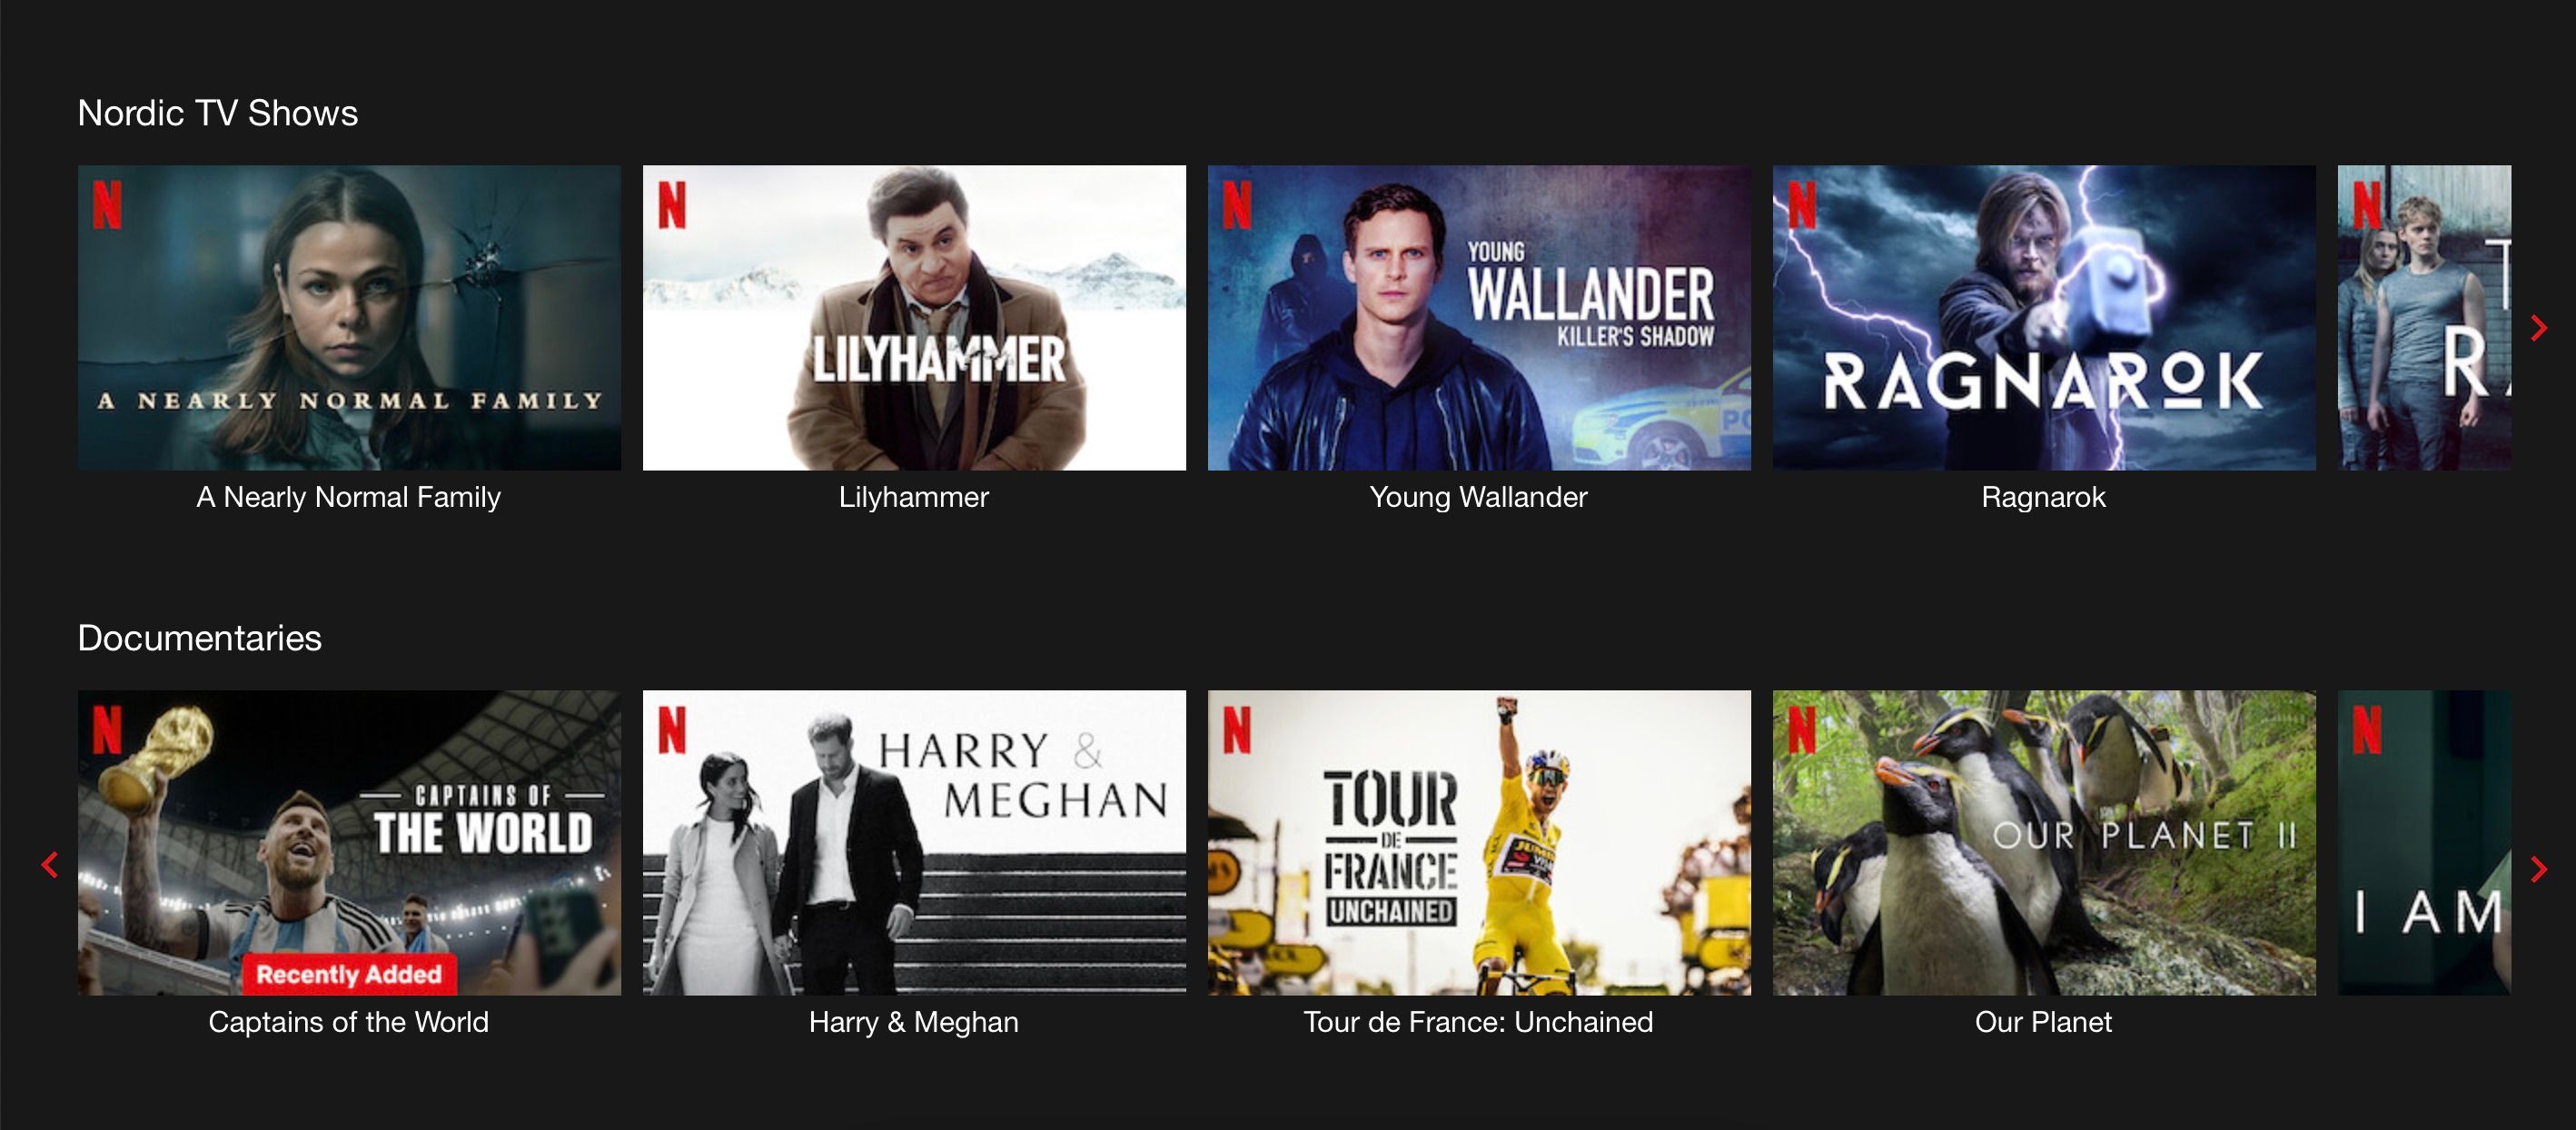Image resolution: width=2576 pixels, height=1130 pixels.
Task: Open the Documentaries section heading
Action: [200, 638]
